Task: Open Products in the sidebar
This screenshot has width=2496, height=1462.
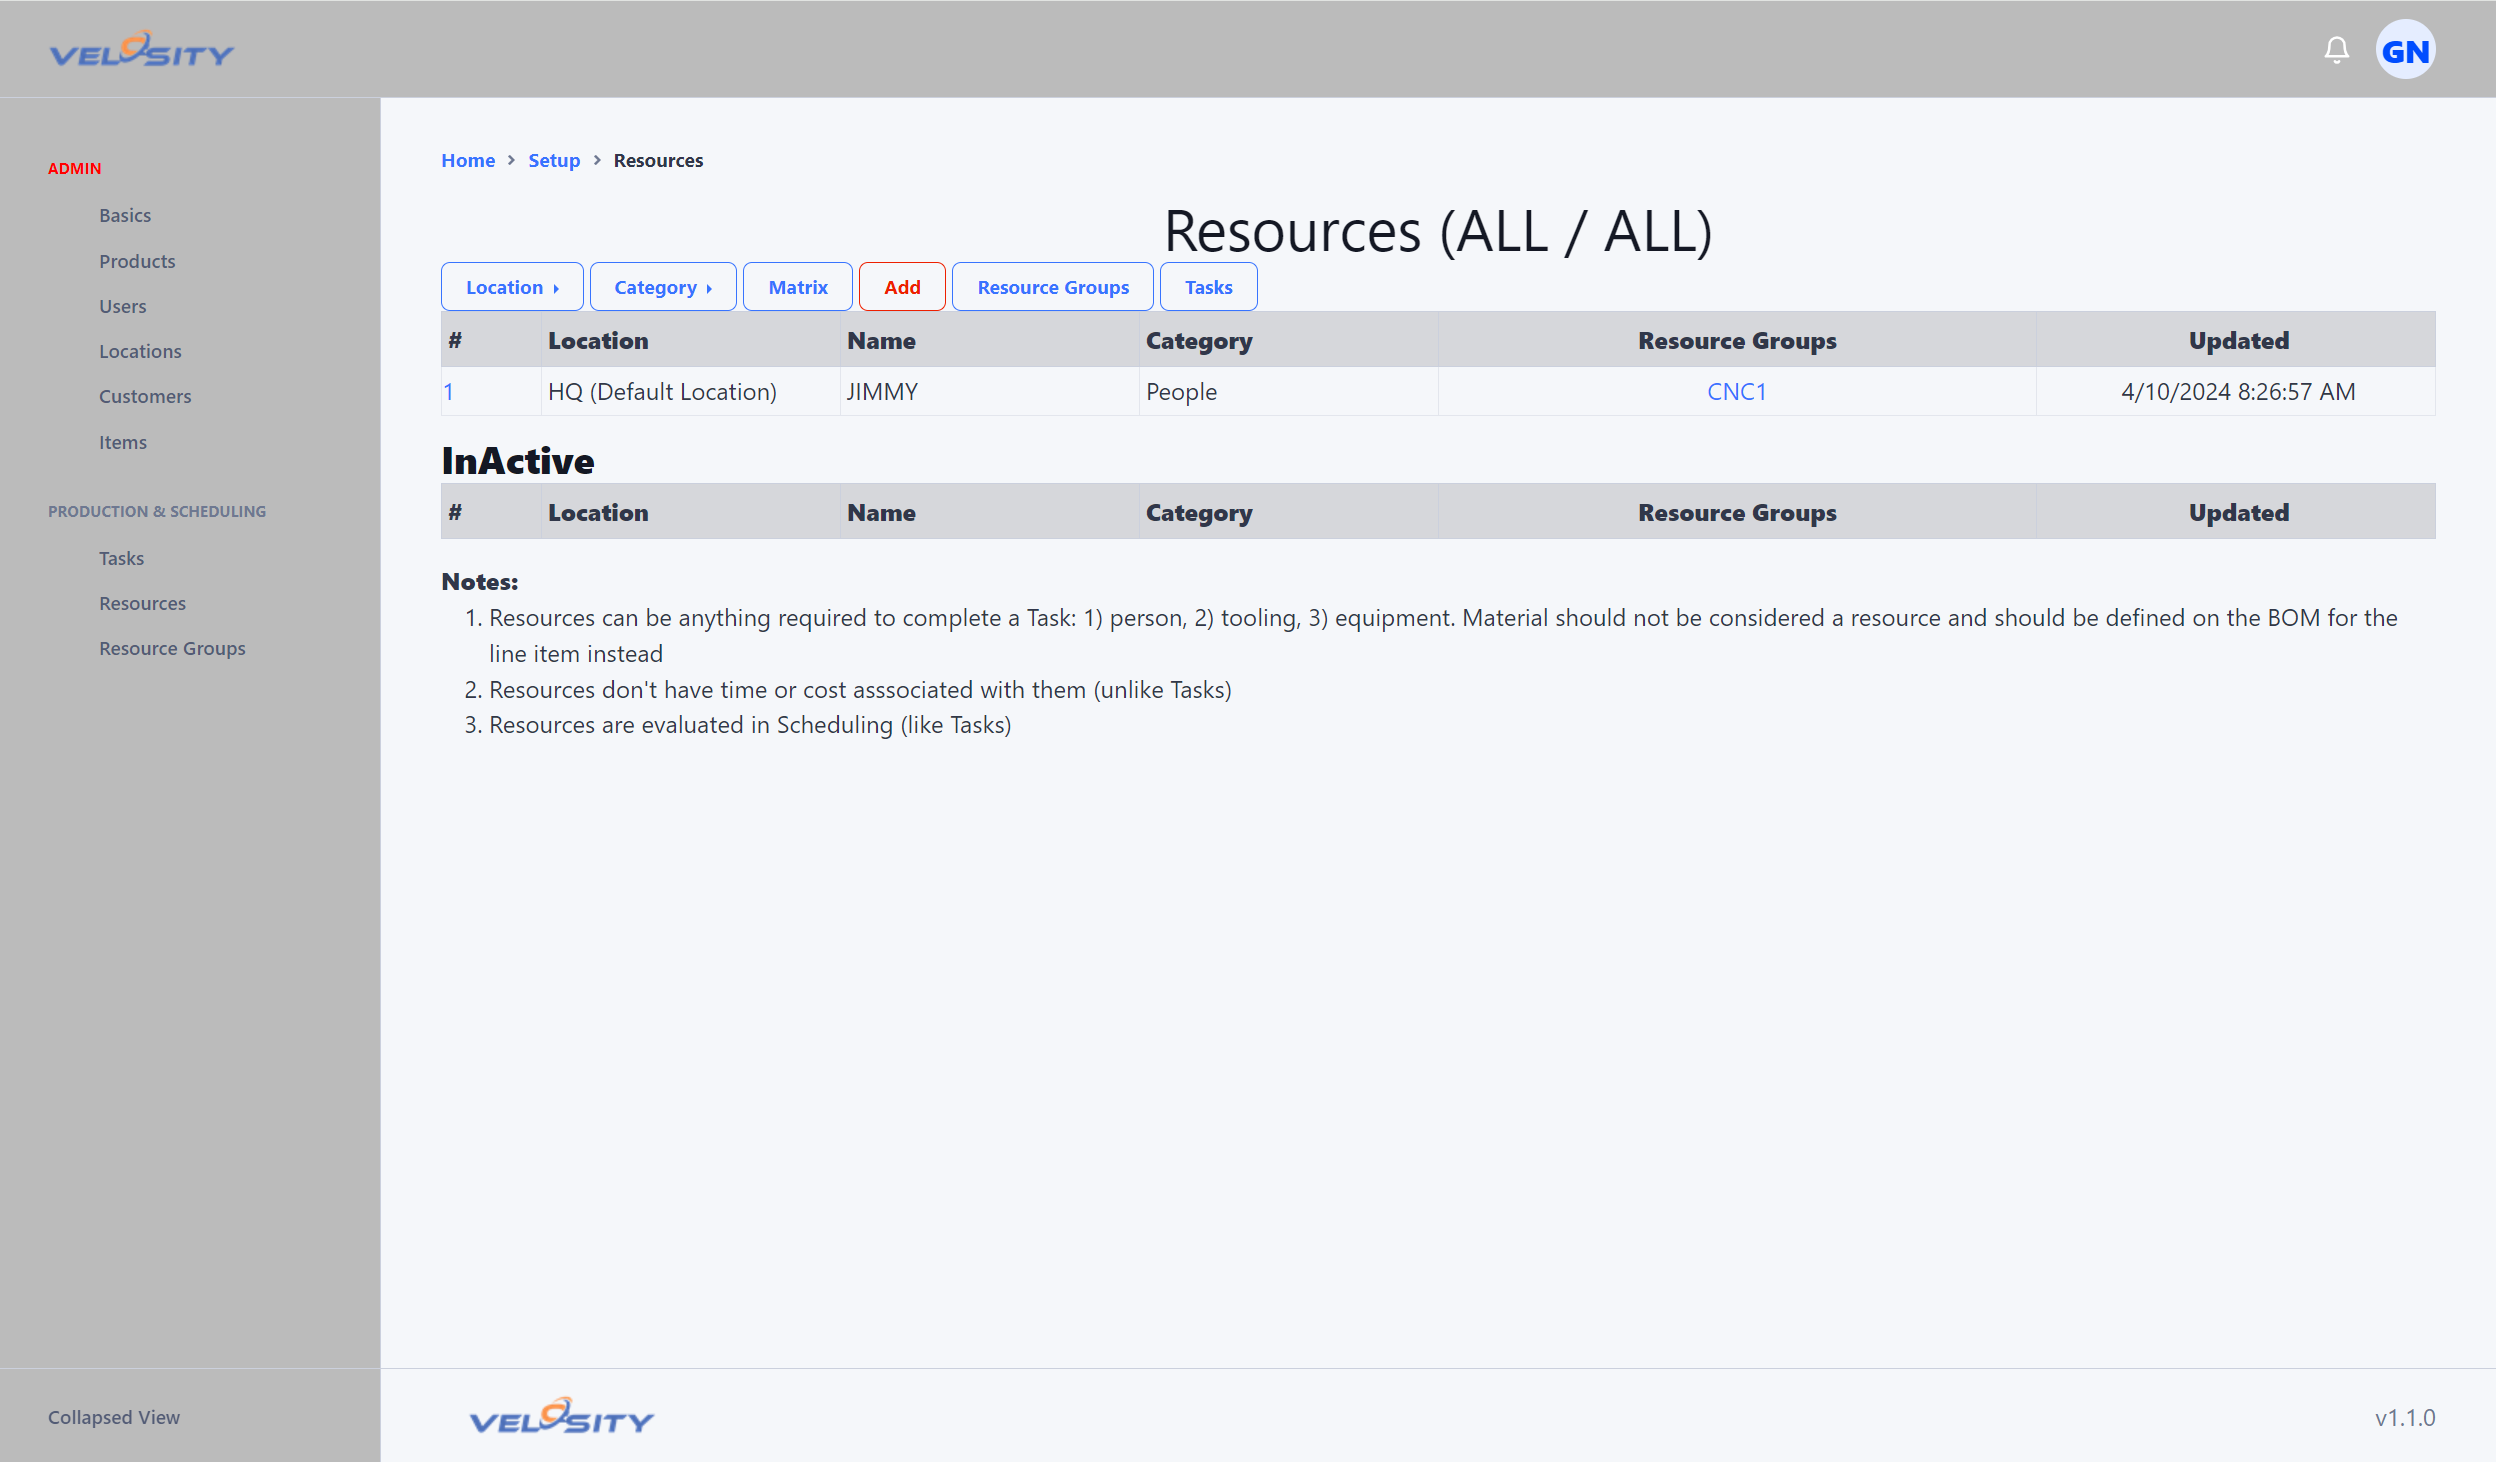Action: click(137, 261)
